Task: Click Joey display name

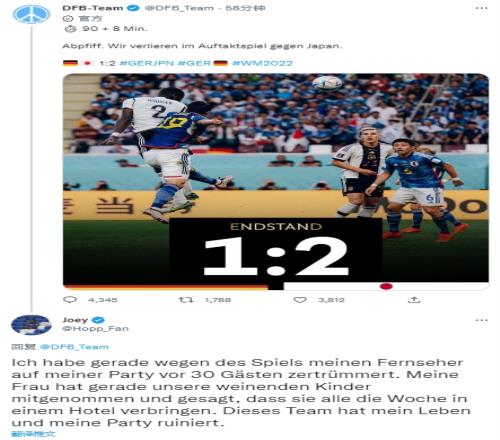Action: [x=75, y=320]
